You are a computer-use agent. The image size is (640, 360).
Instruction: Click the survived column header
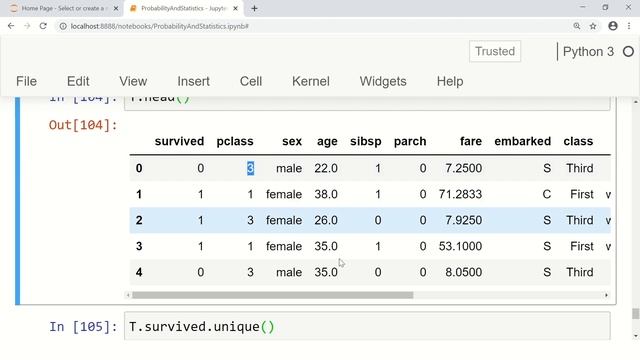(x=179, y=141)
